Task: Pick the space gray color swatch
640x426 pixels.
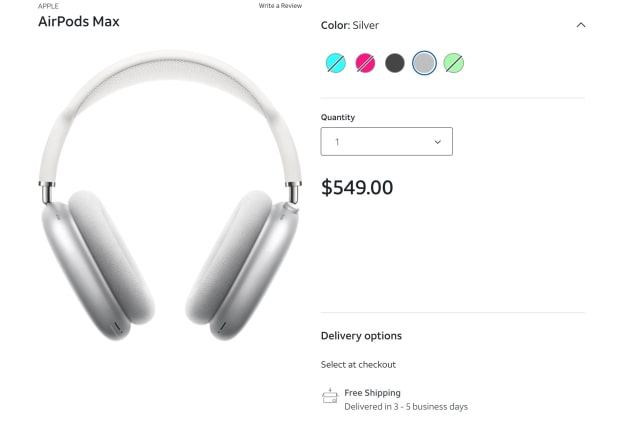Action: 395,64
